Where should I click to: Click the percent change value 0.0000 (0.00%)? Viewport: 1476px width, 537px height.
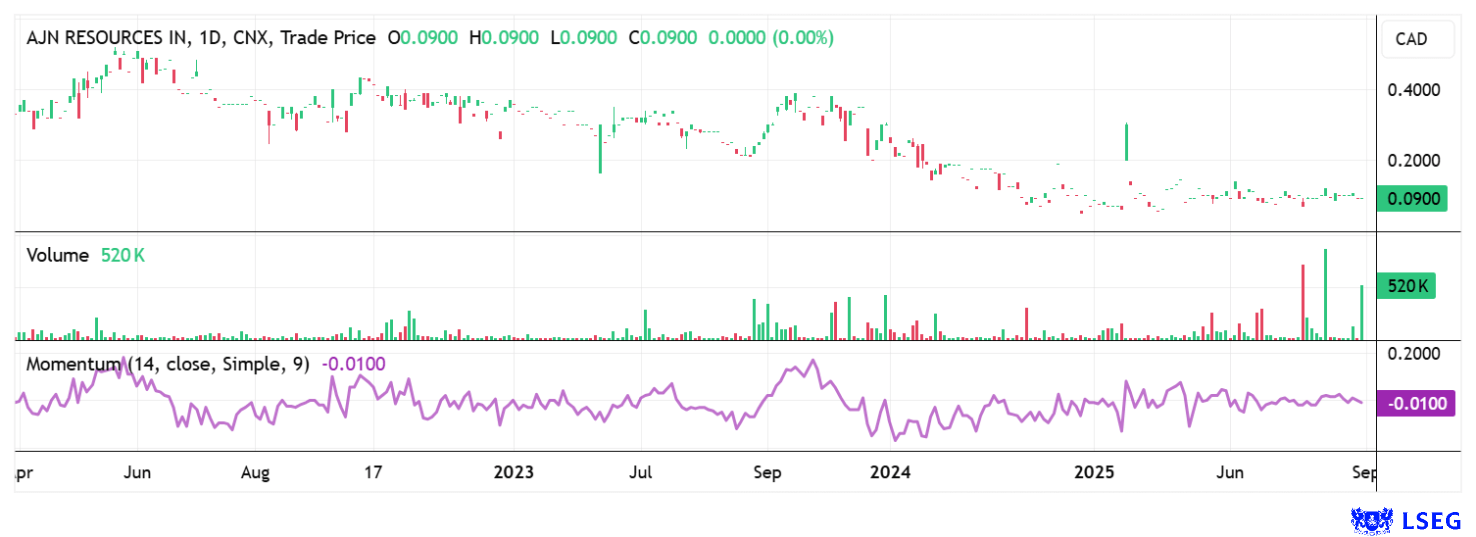(770, 38)
